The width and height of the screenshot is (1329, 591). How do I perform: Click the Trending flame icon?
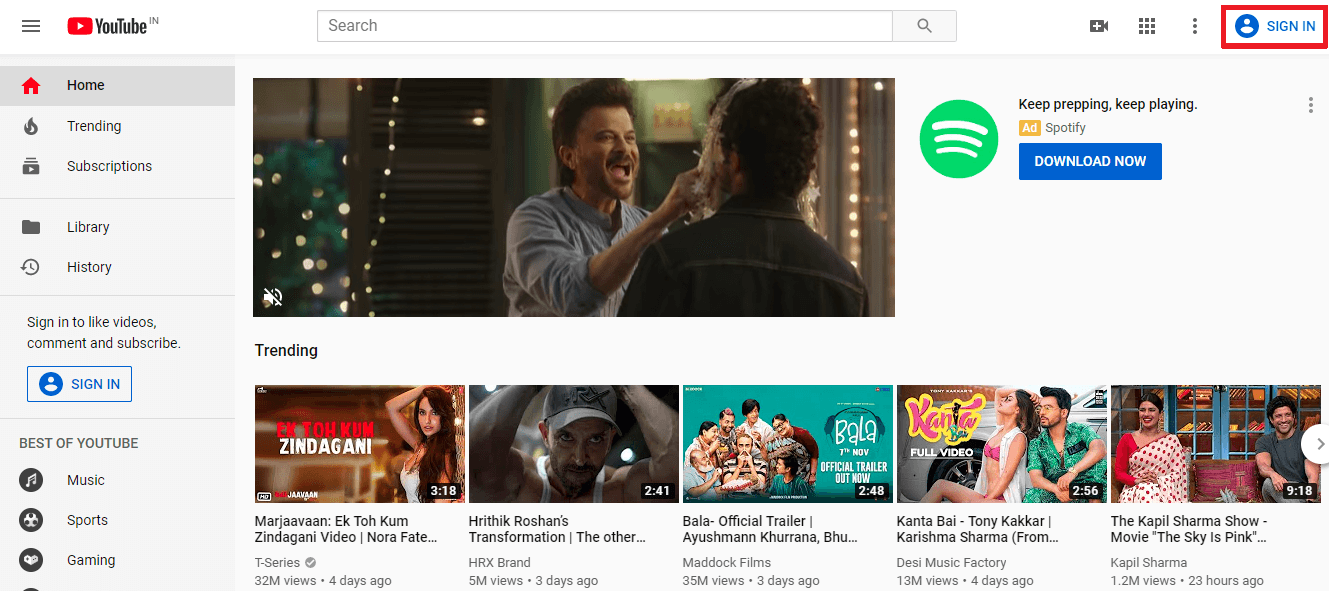point(31,126)
